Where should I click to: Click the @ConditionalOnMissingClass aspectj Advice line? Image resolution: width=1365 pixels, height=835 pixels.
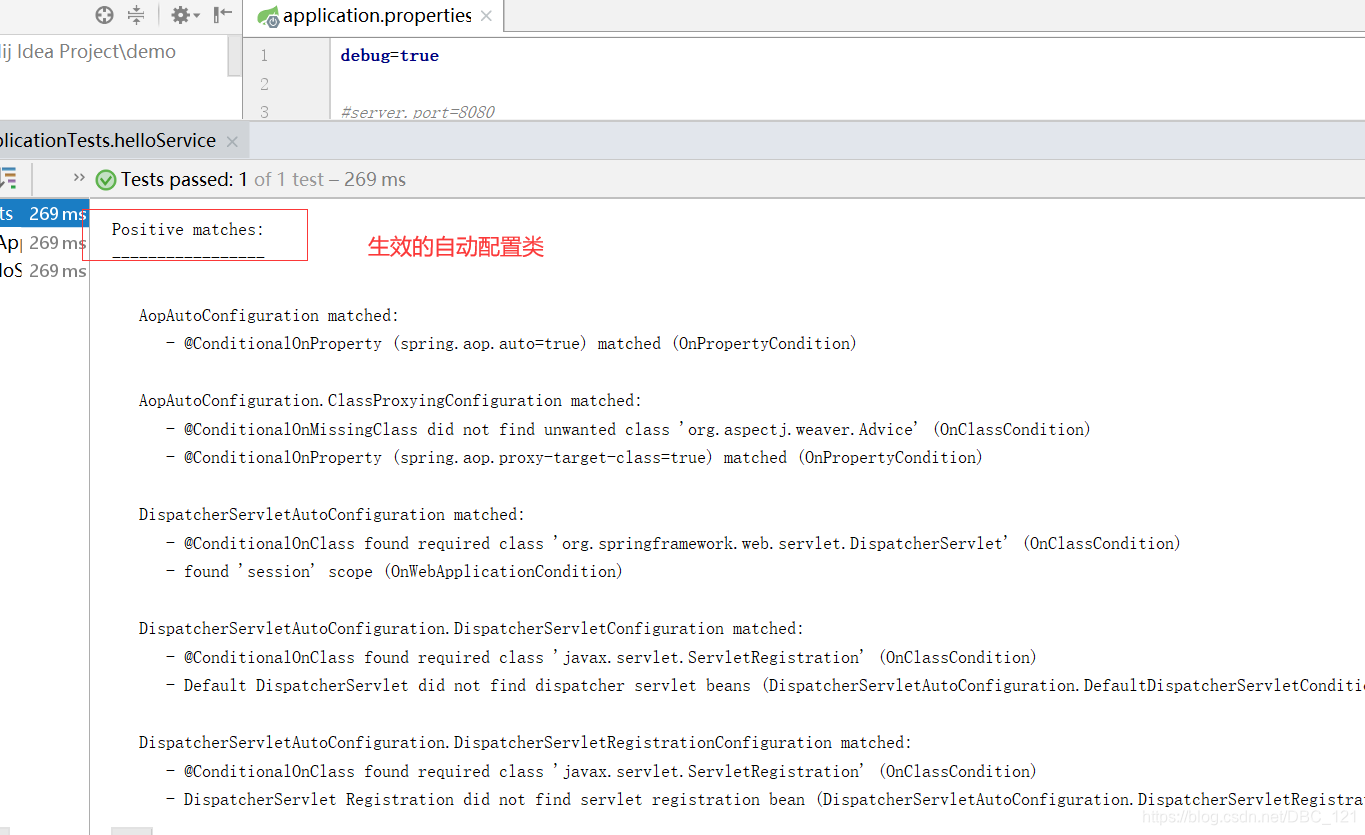pyautogui.click(x=628, y=430)
